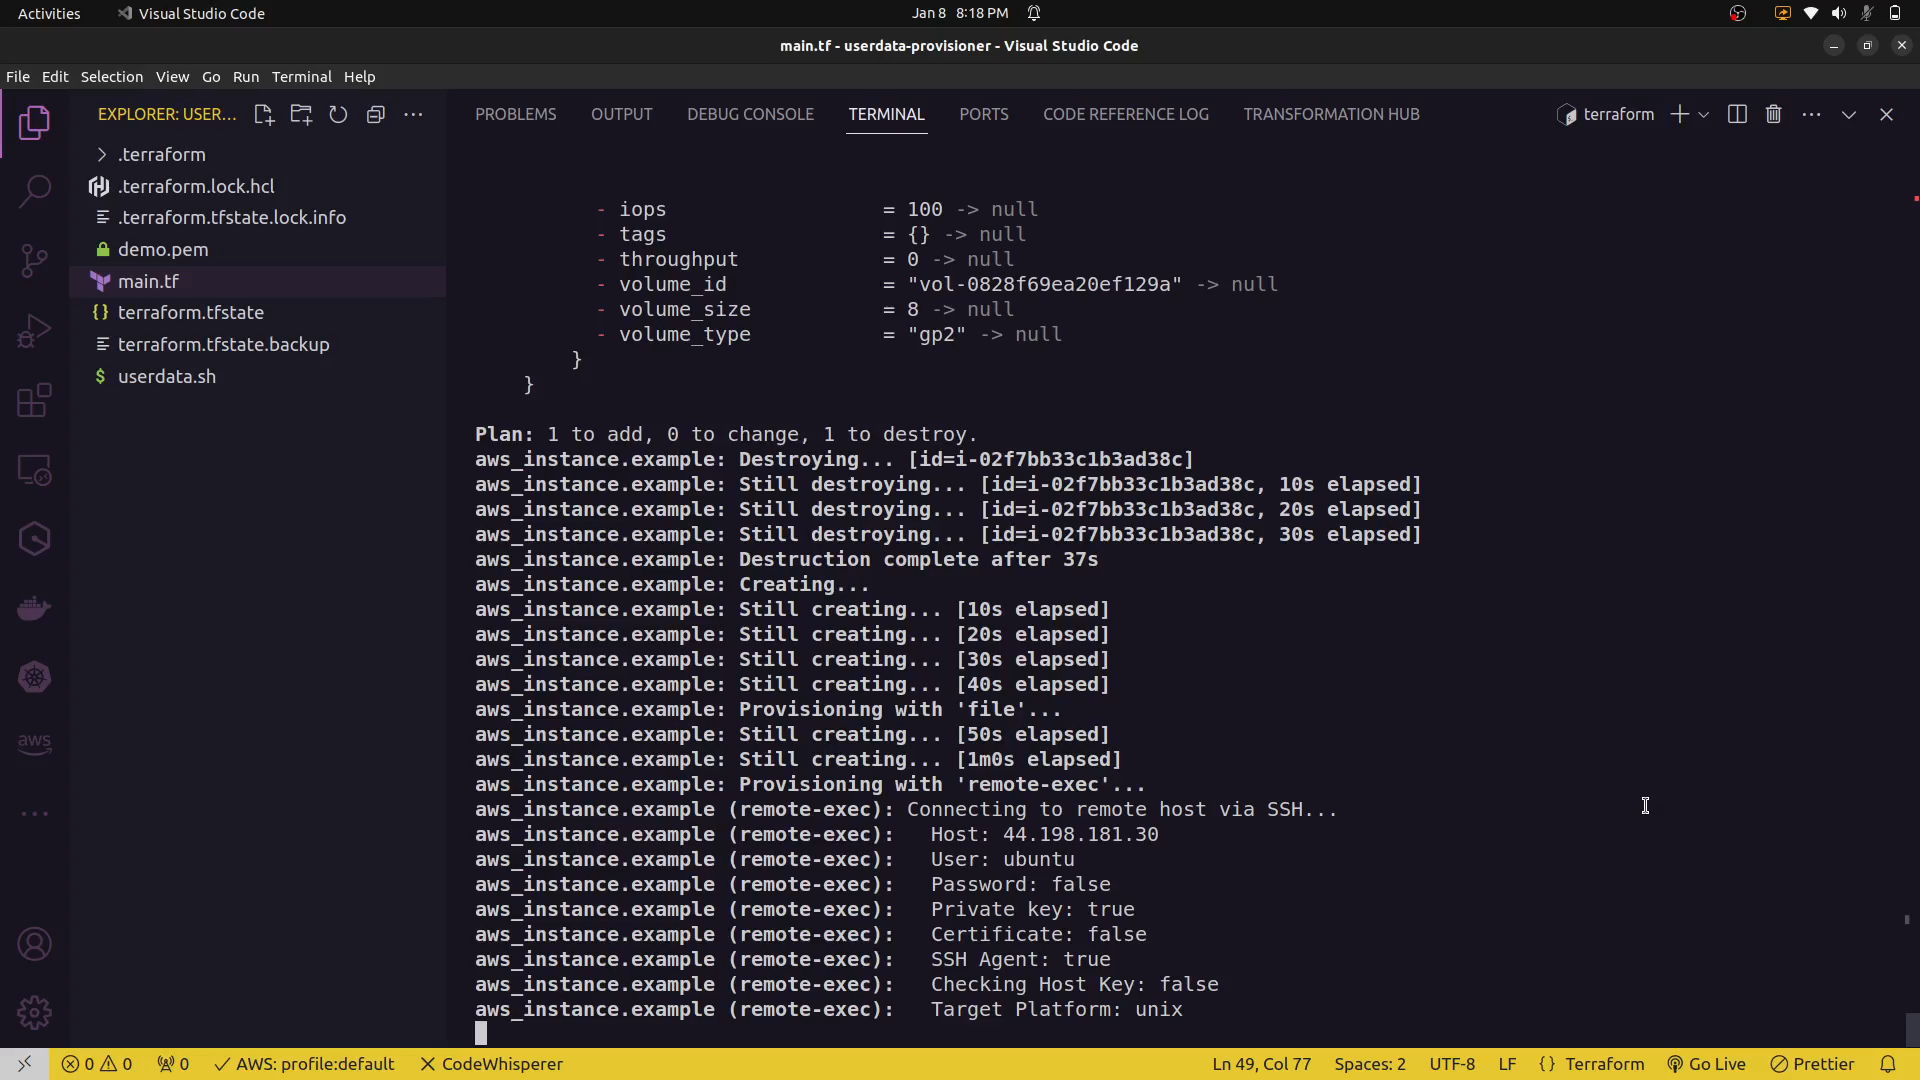The height and width of the screenshot is (1080, 1920).
Task: Kill terminal with the trash icon
Action: [x=1773, y=114]
